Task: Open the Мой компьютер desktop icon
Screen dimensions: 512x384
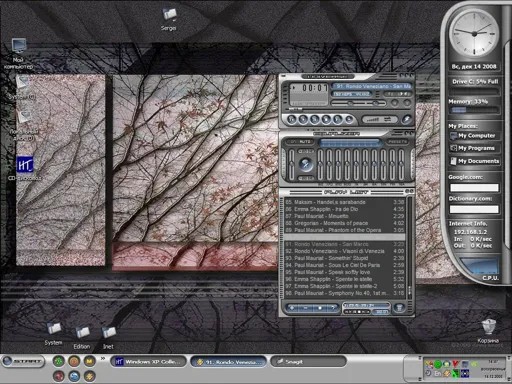Action: (x=19, y=53)
